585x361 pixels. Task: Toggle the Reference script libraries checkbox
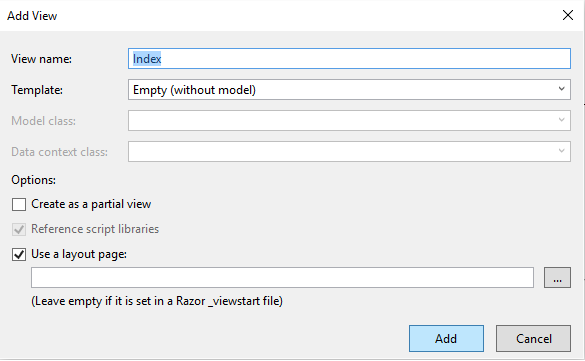pos(19,229)
